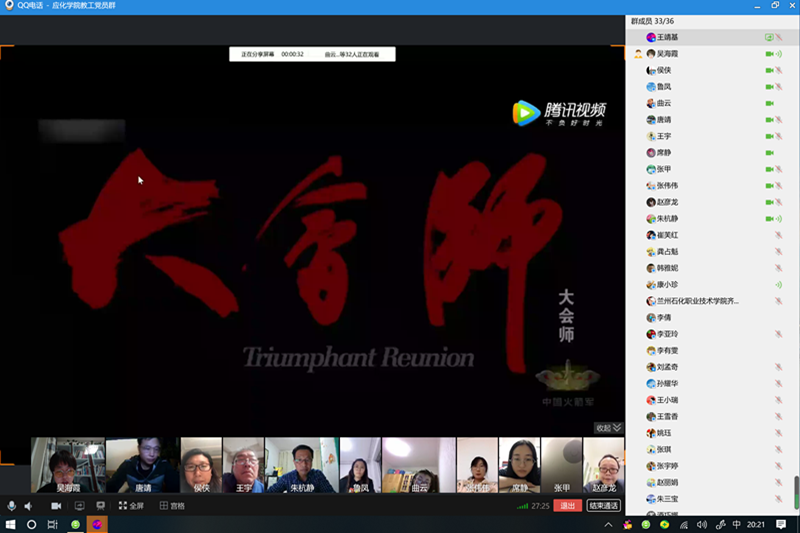Select member 王靖基 in the member list
Screen dimensions: 800x533
[668, 37]
